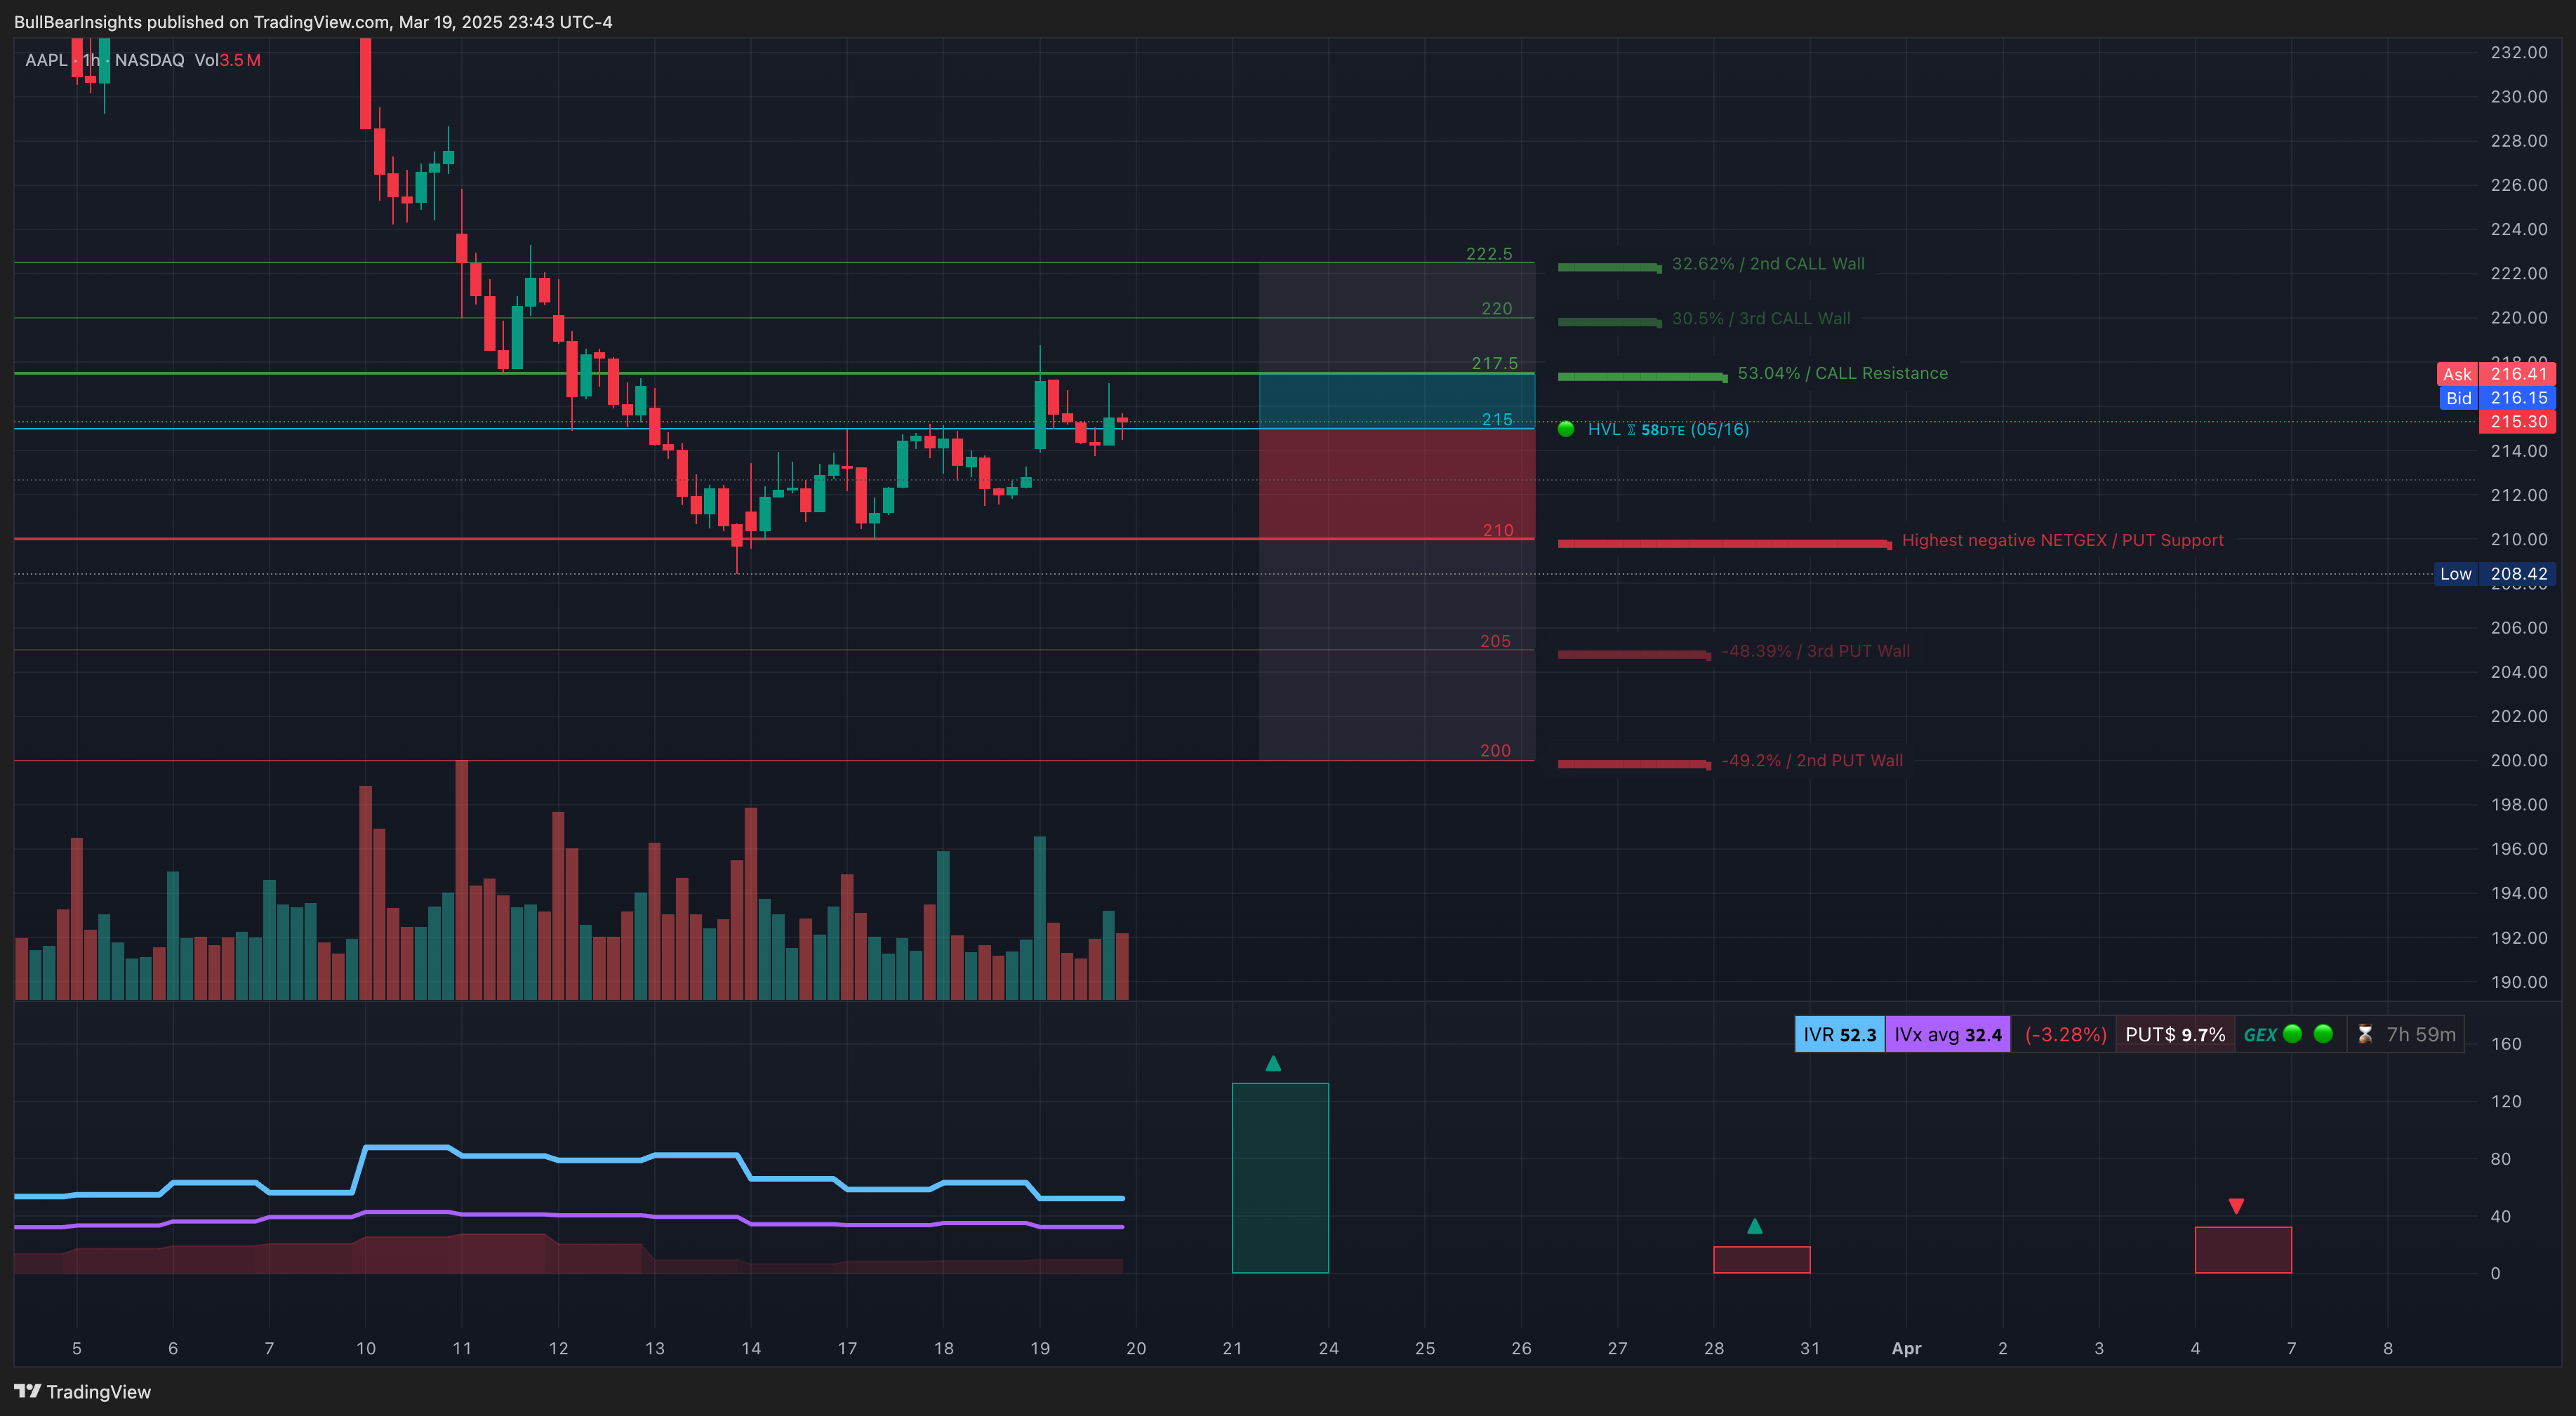Click the blue IVR line in the lower pane

pyautogui.click(x=600, y=1160)
